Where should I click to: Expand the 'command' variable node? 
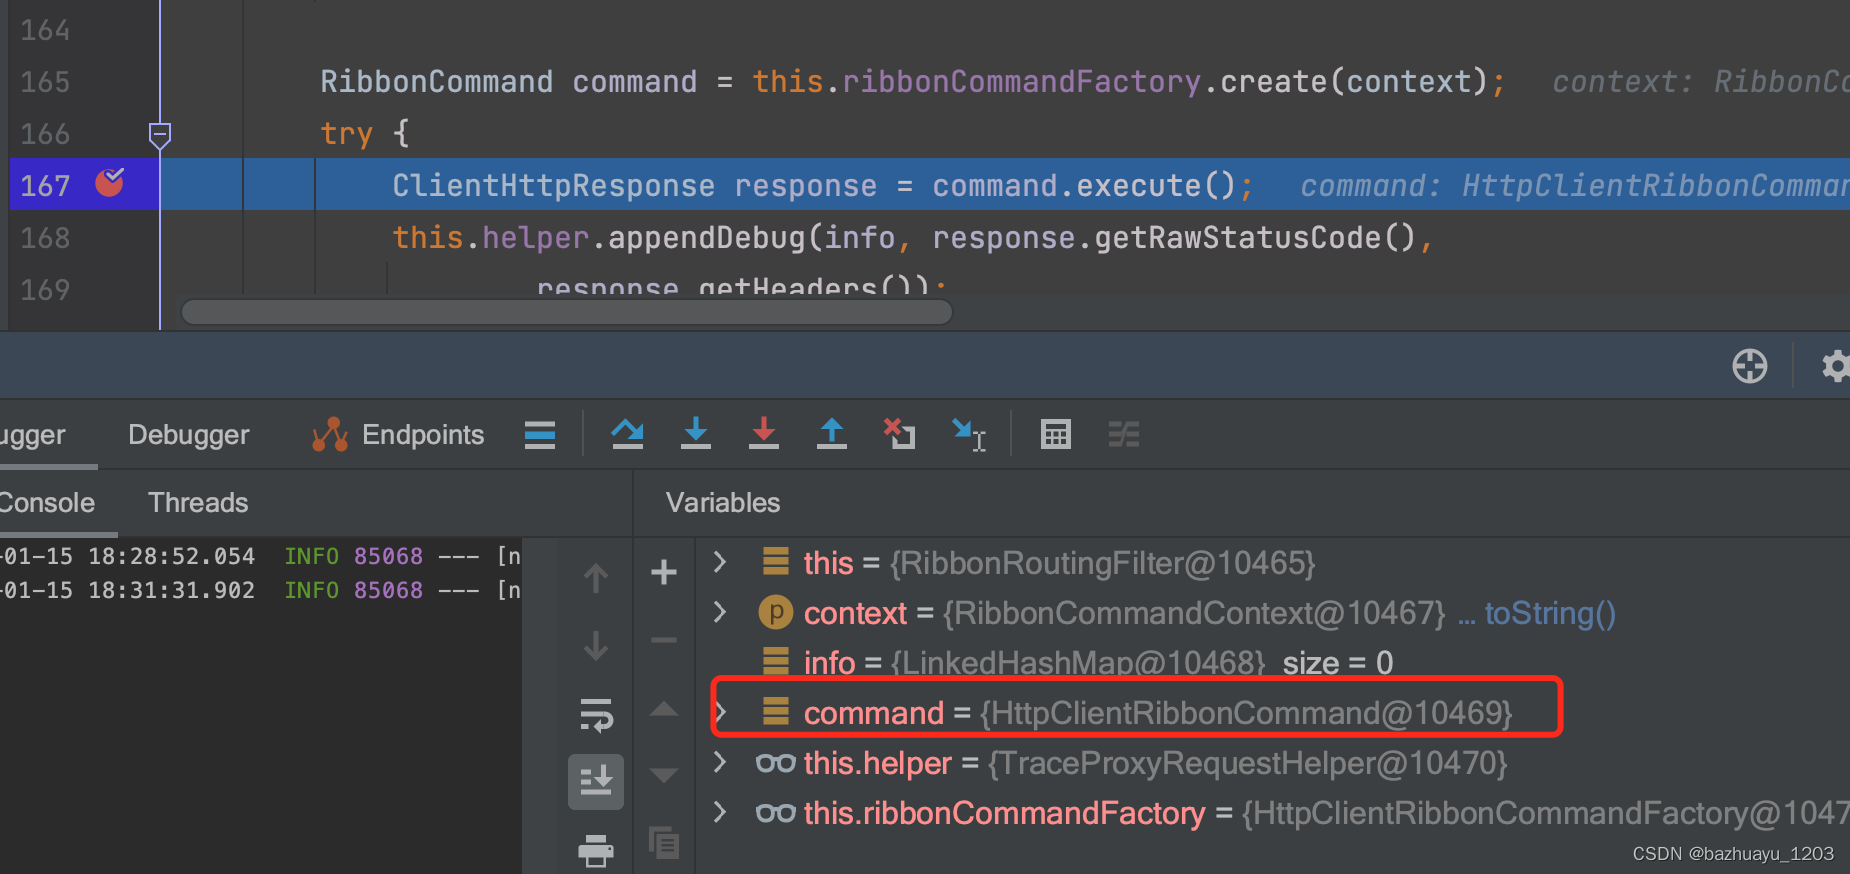[x=720, y=711]
